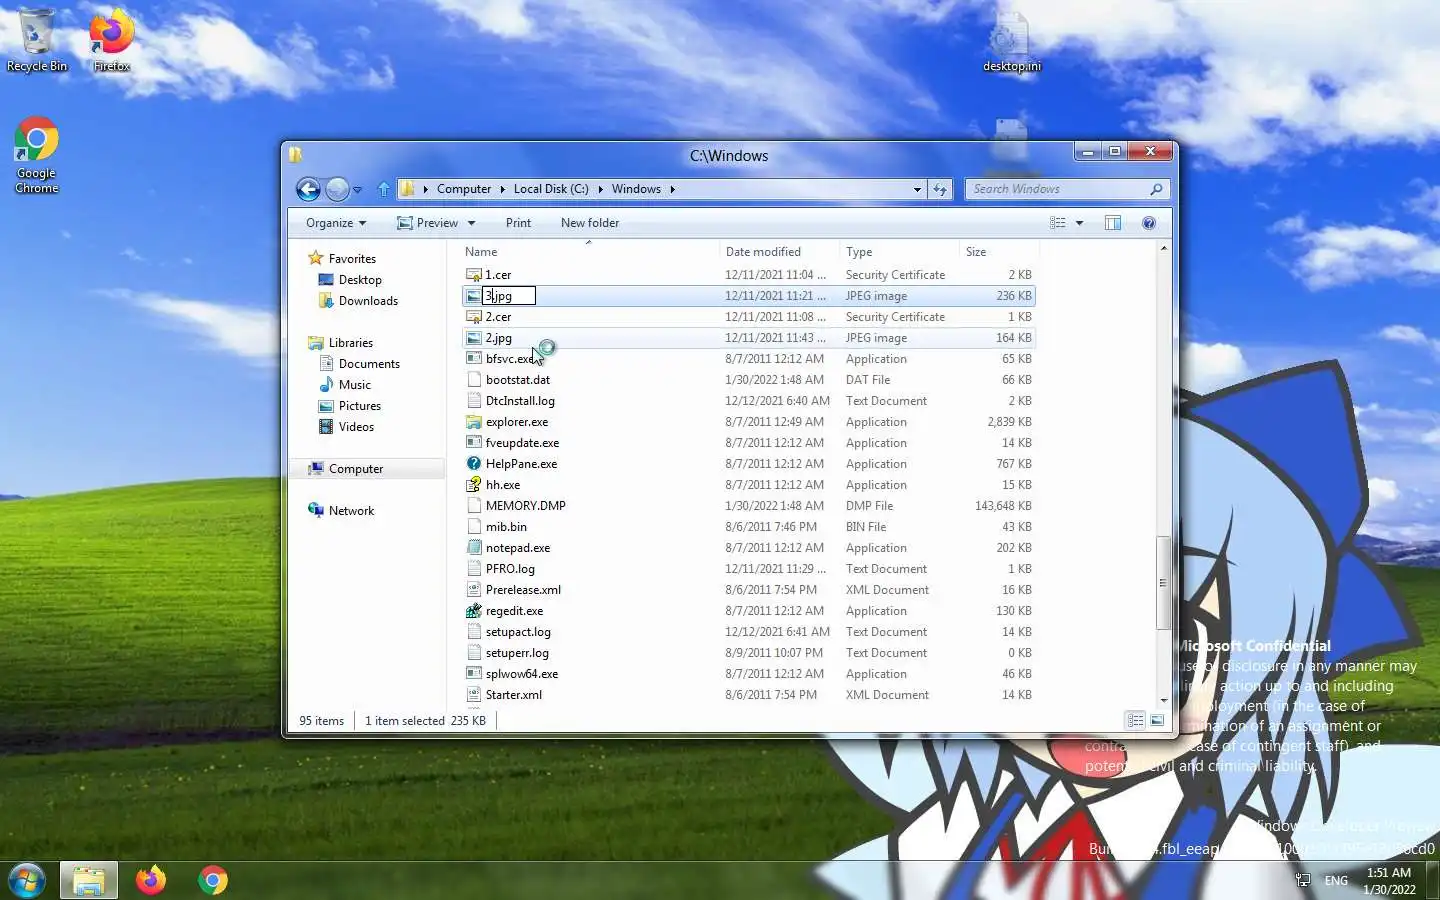1440x900 pixels.
Task: Select the hh.exe file icon
Action: [x=474, y=485]
